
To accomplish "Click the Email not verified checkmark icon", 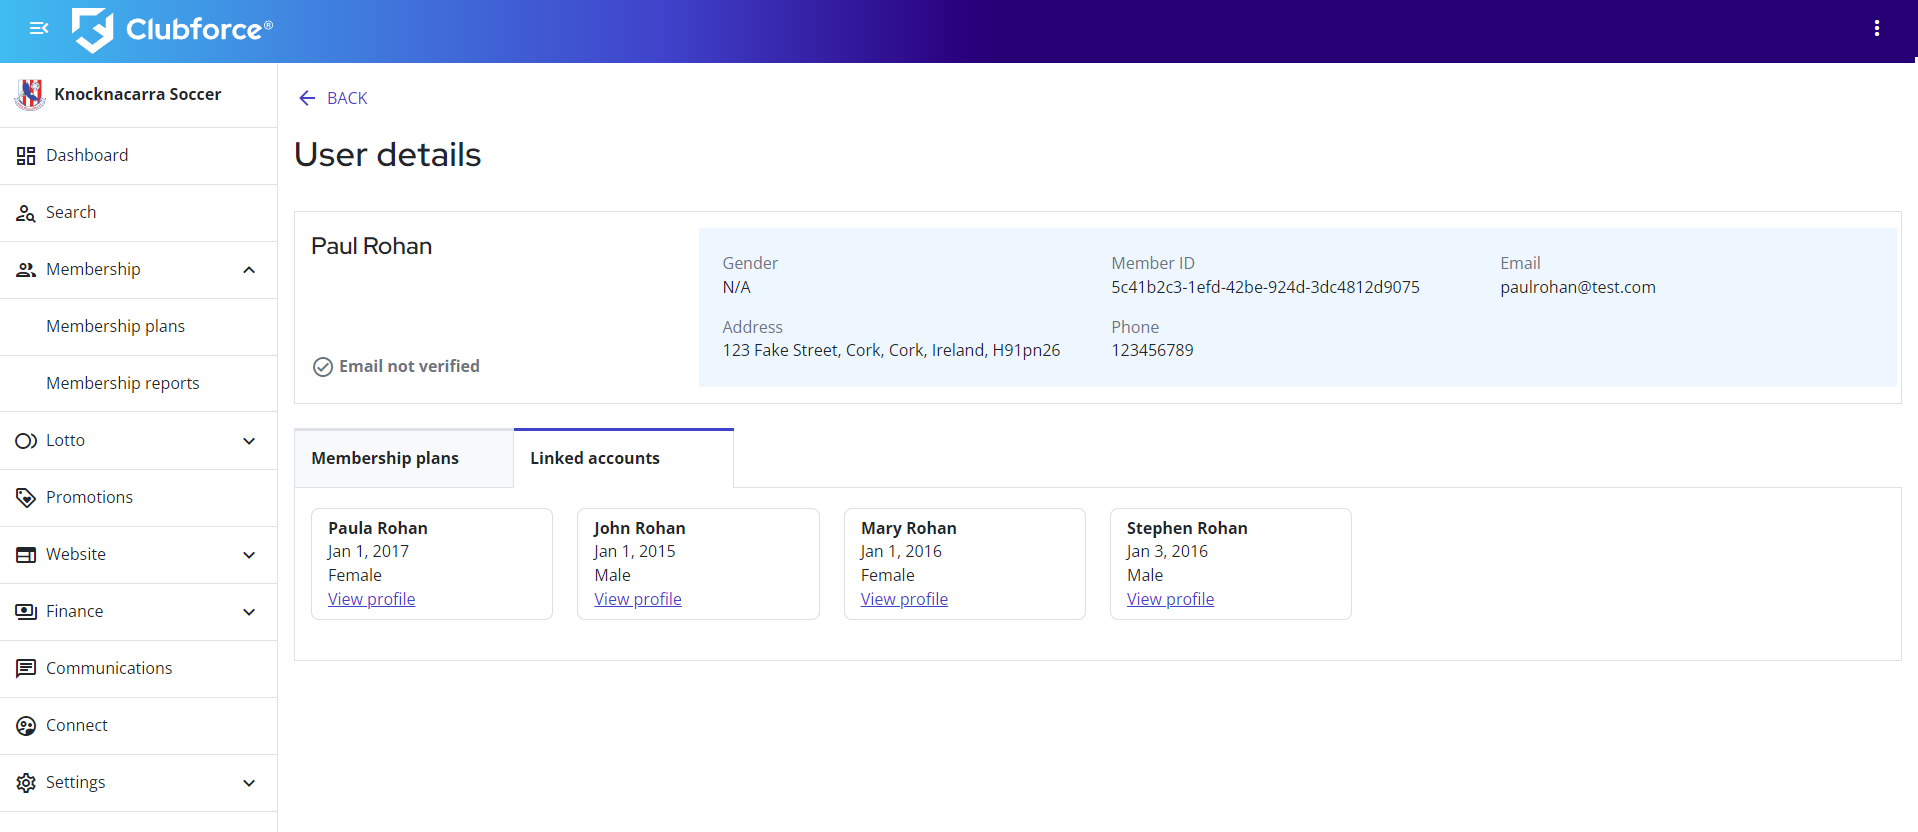I will click(x=323, y=367).
